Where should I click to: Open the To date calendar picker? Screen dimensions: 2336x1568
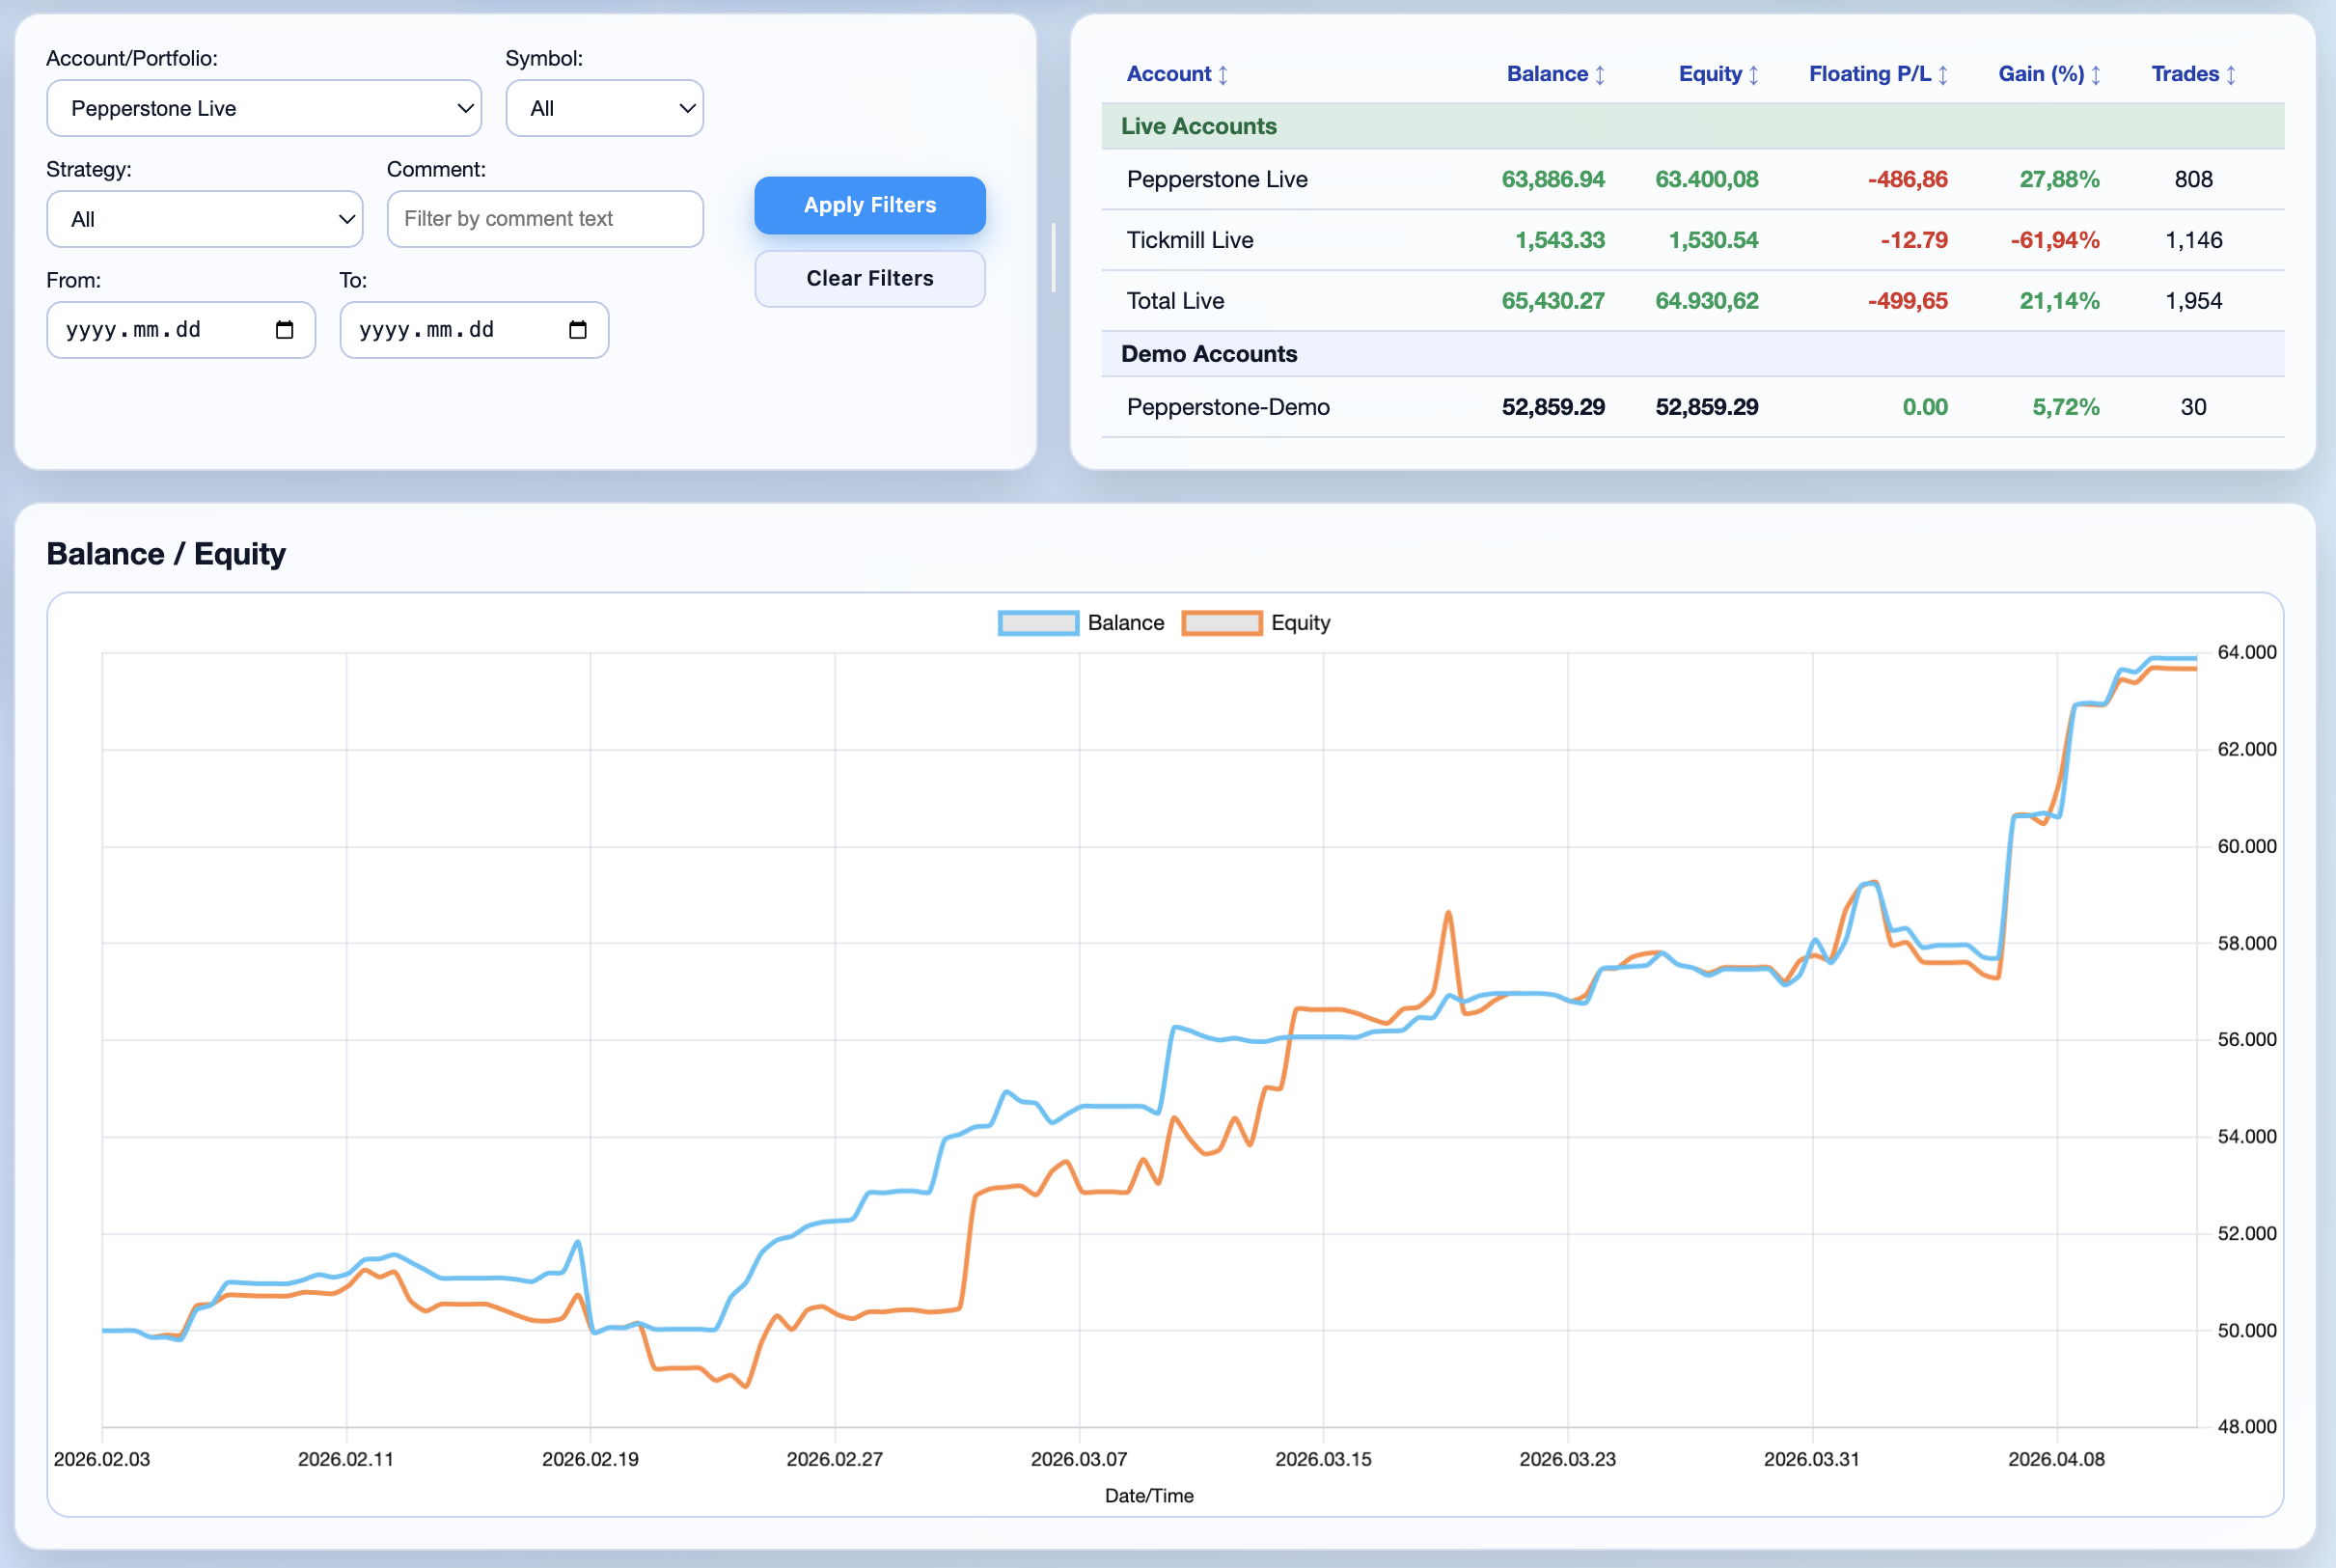click(578, 329)
